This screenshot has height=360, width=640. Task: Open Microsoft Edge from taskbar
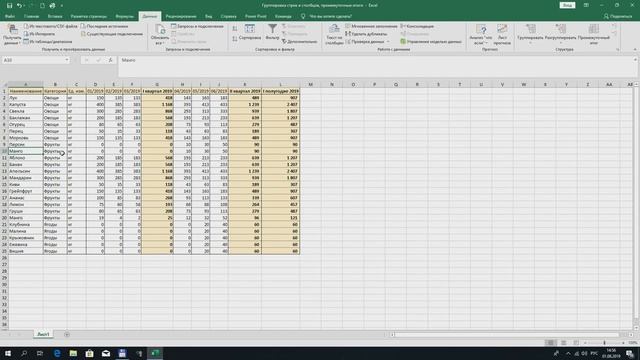57,353
